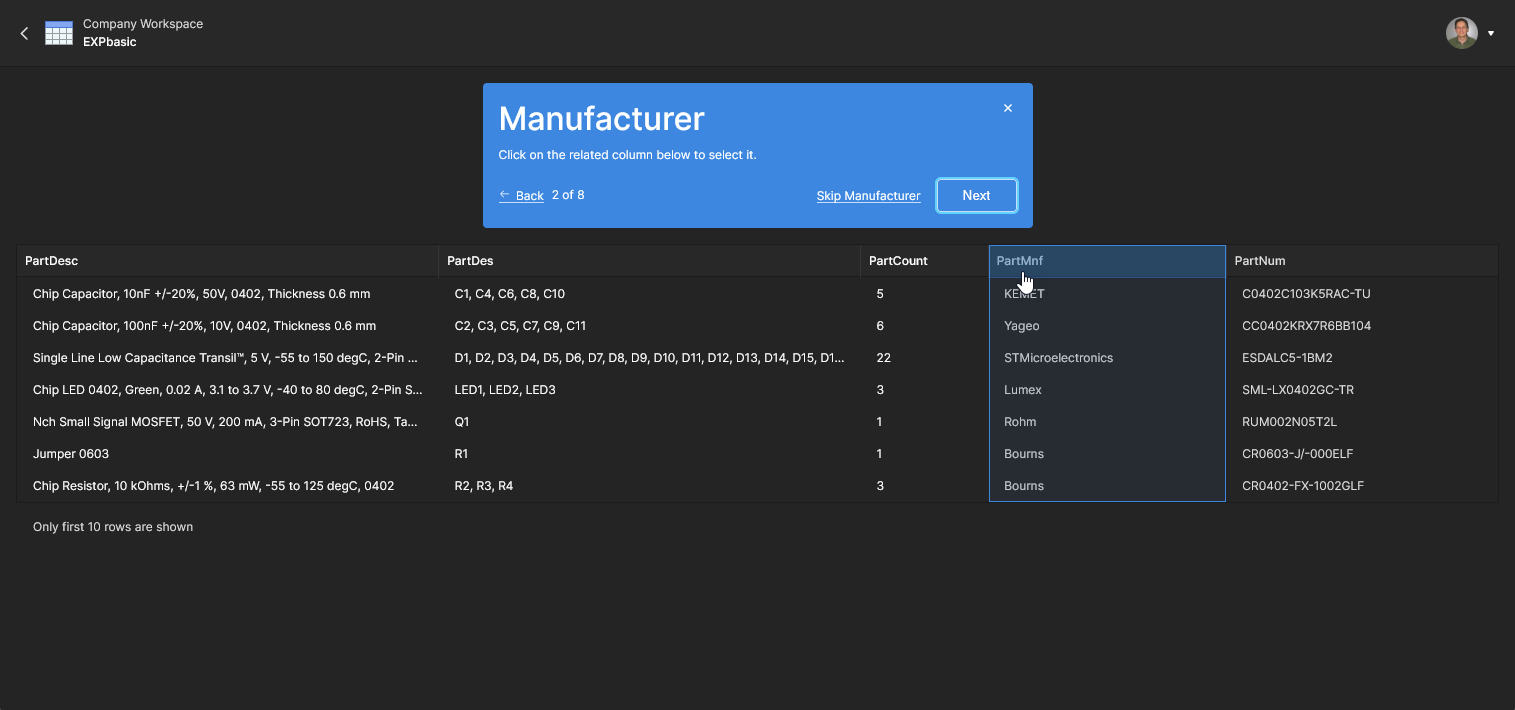The image size is (1515, 710).
Task: Click the STMicroelectronics manufacturer cell
Action: pos(1058,358)
